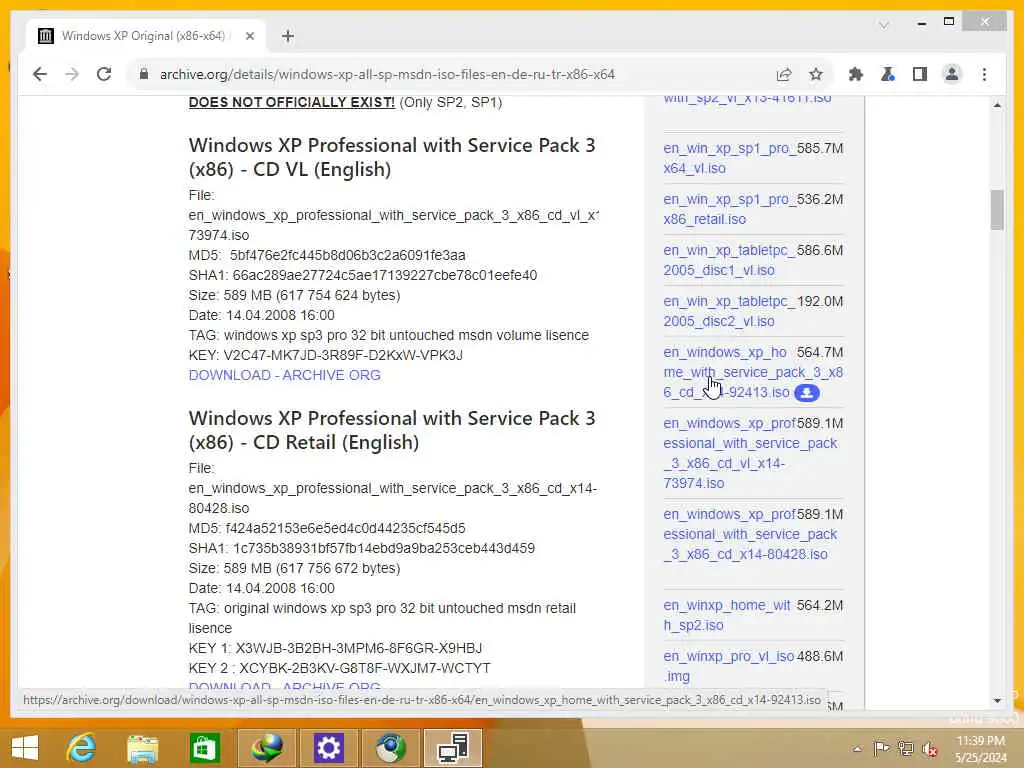The width and height of the screenshot is (1024, 768).
Task: Open Chrome three-dot menu
Action: [x=984, y=74]
